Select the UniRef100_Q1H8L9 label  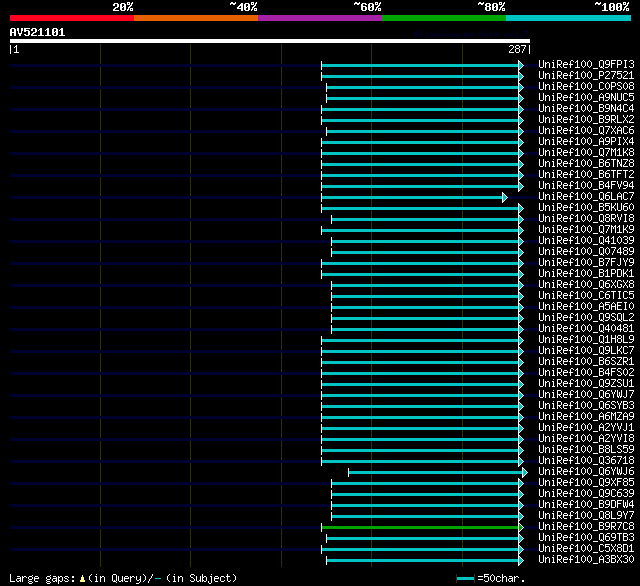pos(586,340)
